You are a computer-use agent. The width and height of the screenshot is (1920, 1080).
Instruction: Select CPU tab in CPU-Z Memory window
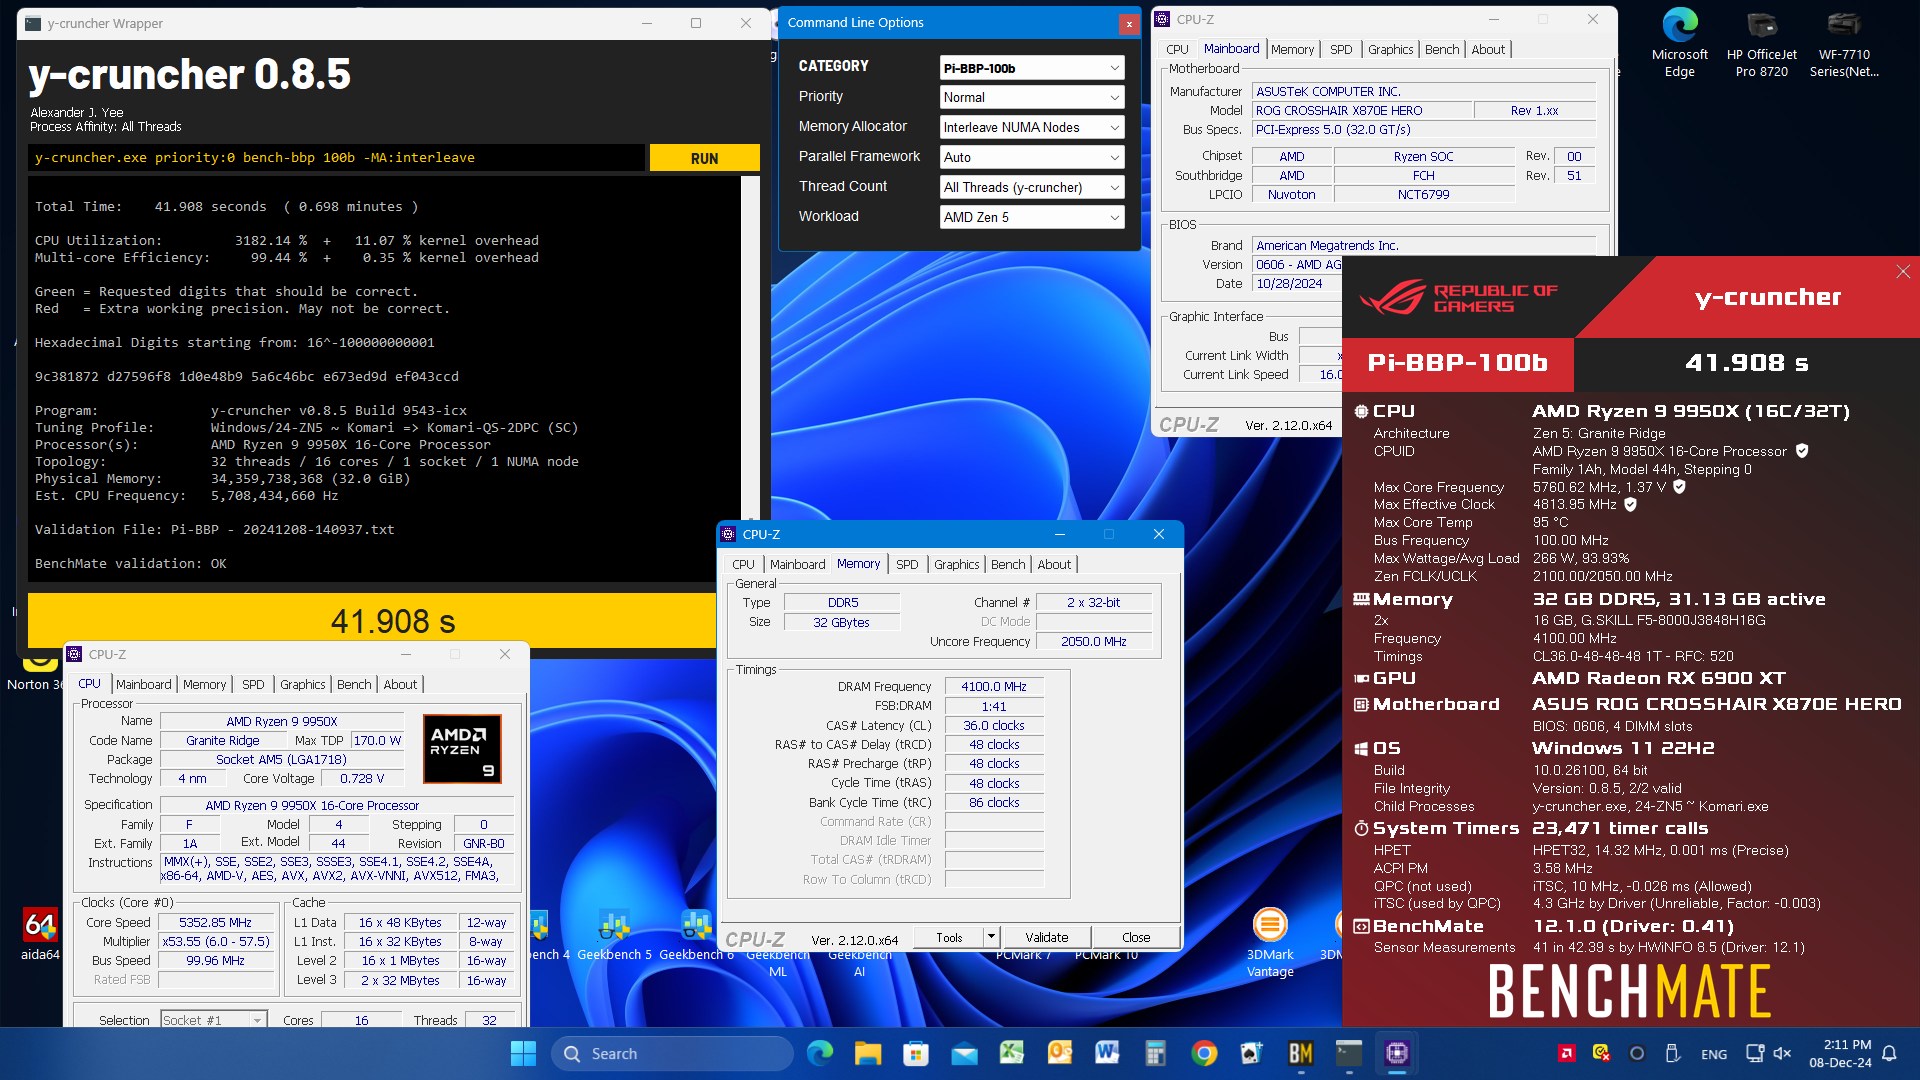743,564
